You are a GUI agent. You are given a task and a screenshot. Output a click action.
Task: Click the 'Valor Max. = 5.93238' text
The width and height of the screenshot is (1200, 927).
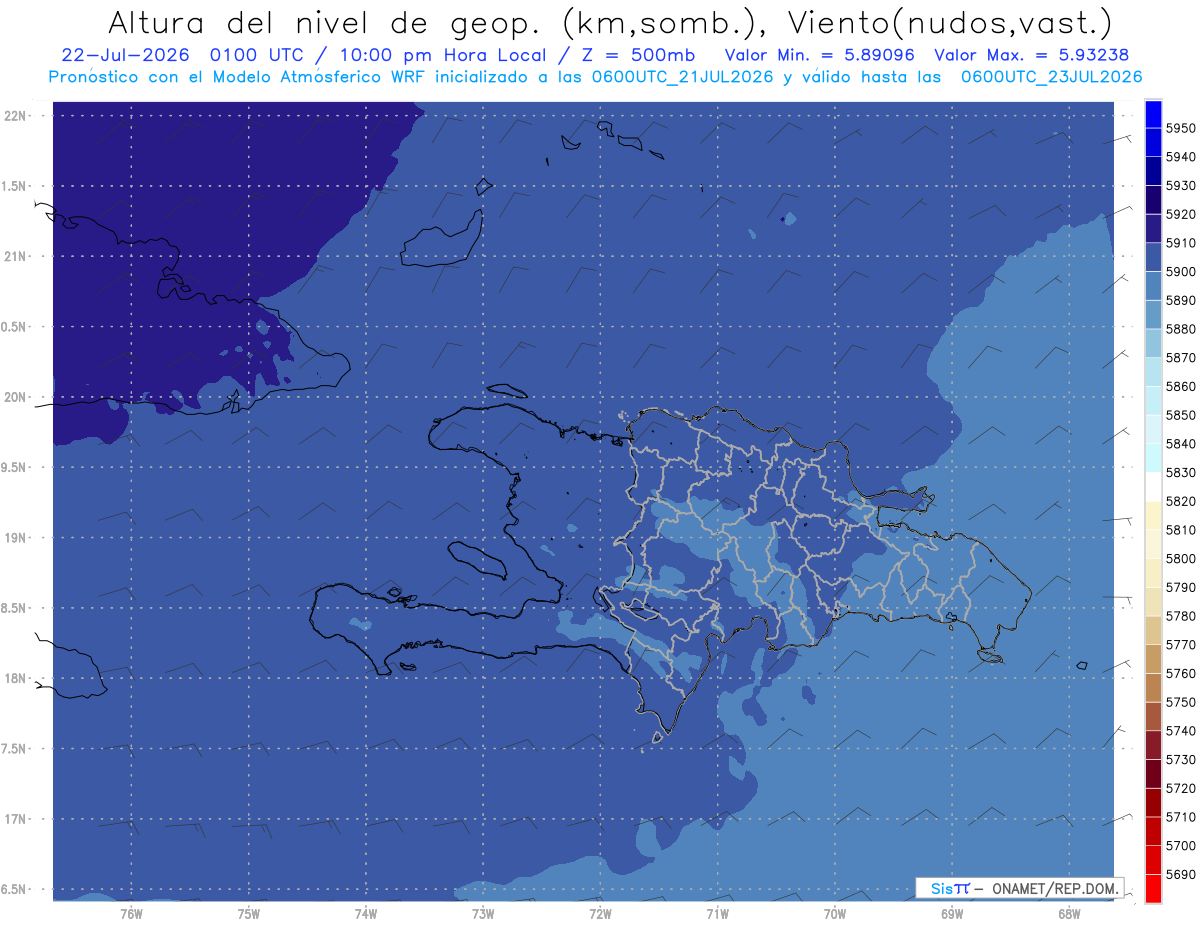click(1032, 55)
